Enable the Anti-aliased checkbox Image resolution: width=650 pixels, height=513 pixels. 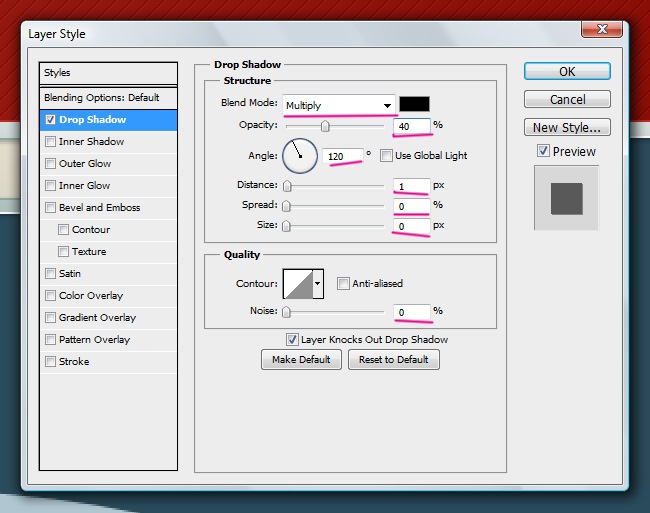point(343,283)
